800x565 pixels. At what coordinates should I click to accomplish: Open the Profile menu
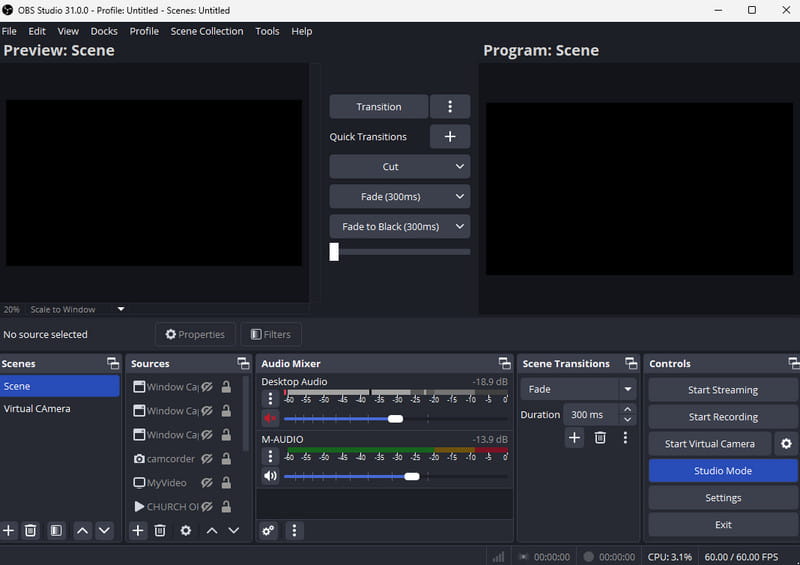pyautogui.click(x=144, y=31)
